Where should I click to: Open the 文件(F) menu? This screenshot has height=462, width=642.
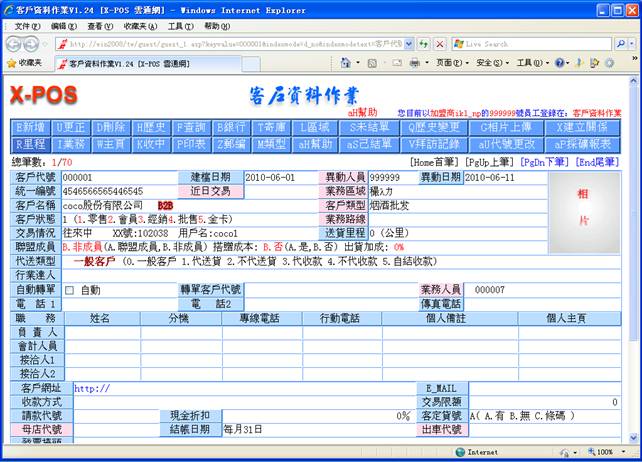pyautogui.click(x=28, y=26)
